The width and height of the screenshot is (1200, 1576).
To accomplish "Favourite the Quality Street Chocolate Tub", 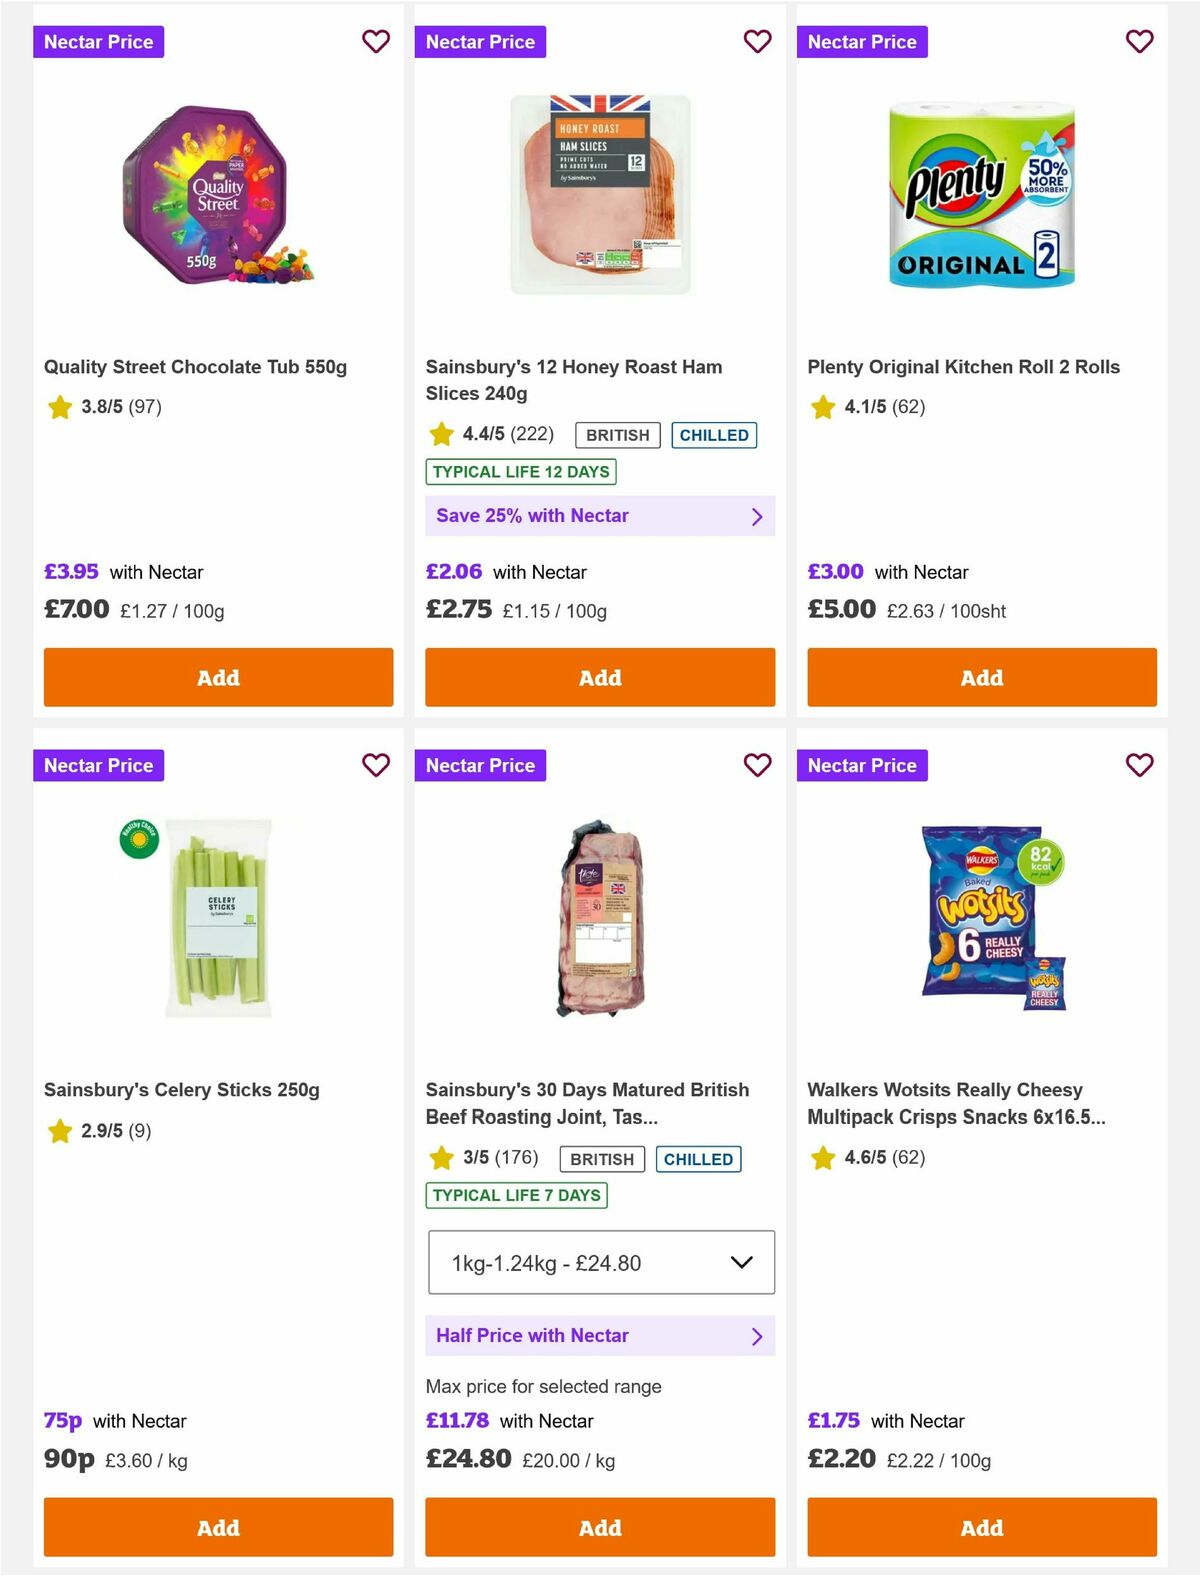I will coord(376,42).
